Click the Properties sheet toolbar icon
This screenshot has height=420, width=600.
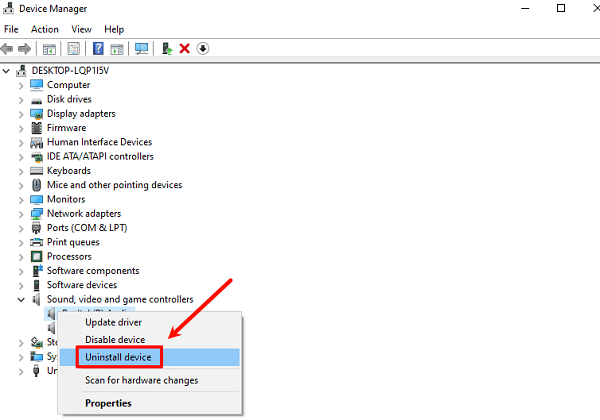coord(73,49)
